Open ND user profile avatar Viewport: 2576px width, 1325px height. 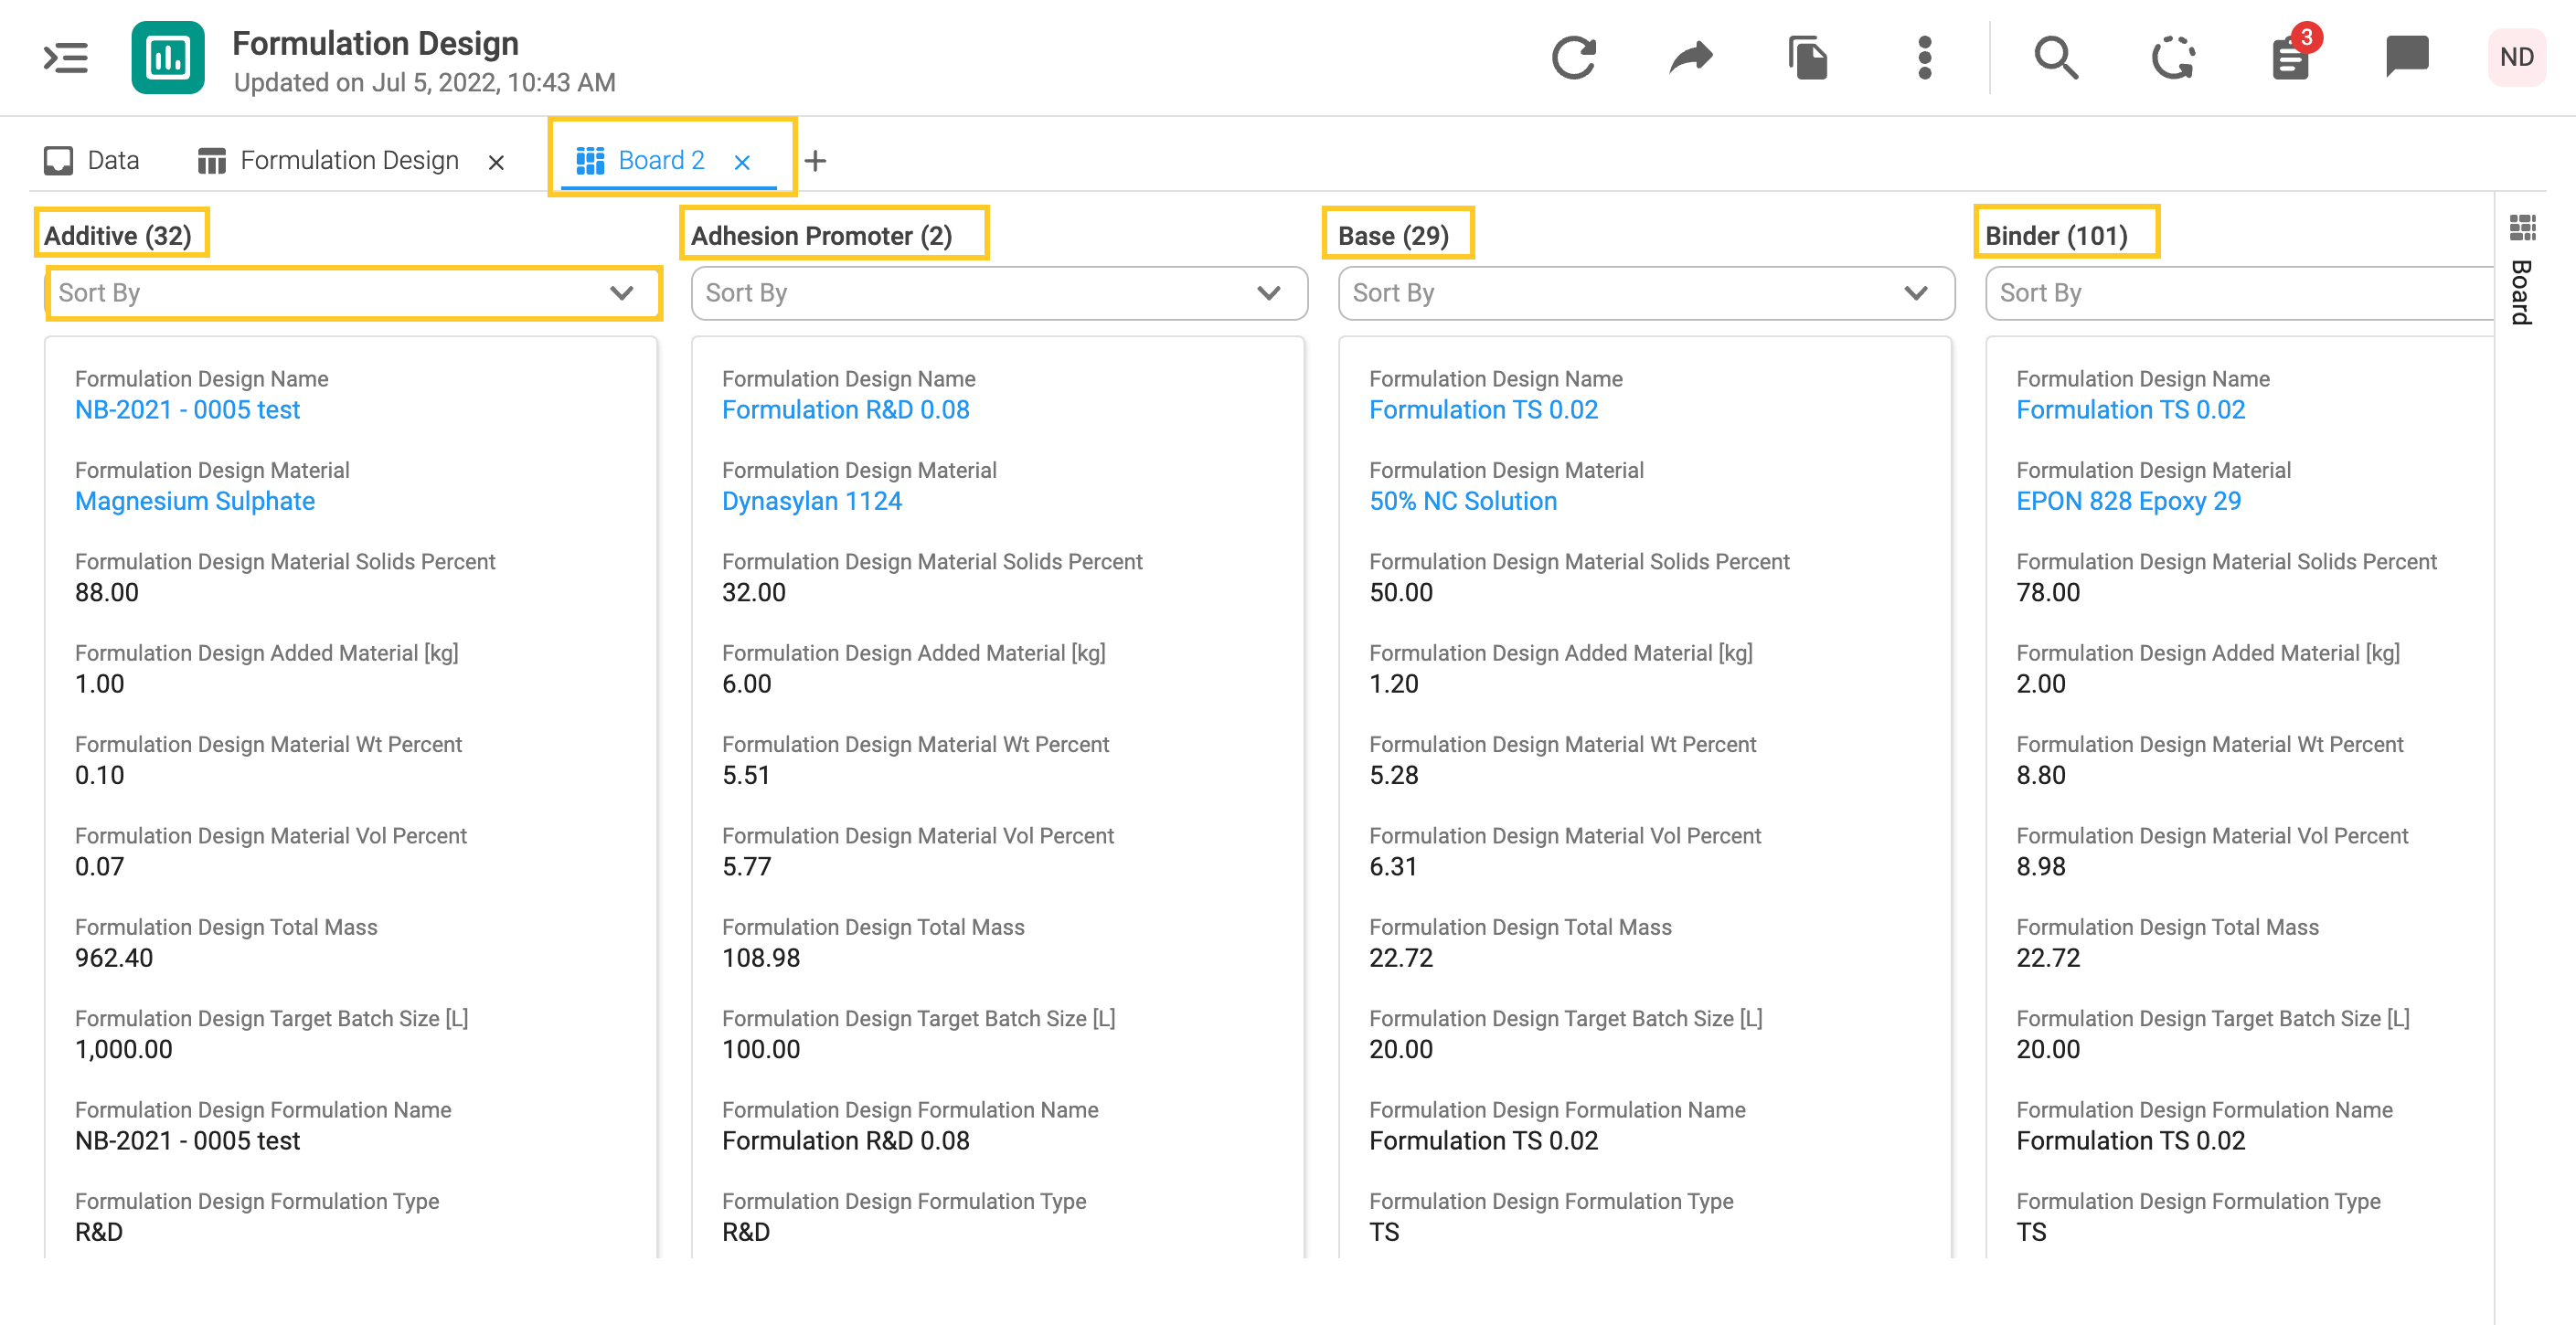pyautogui.click(x=2517, y=58)
